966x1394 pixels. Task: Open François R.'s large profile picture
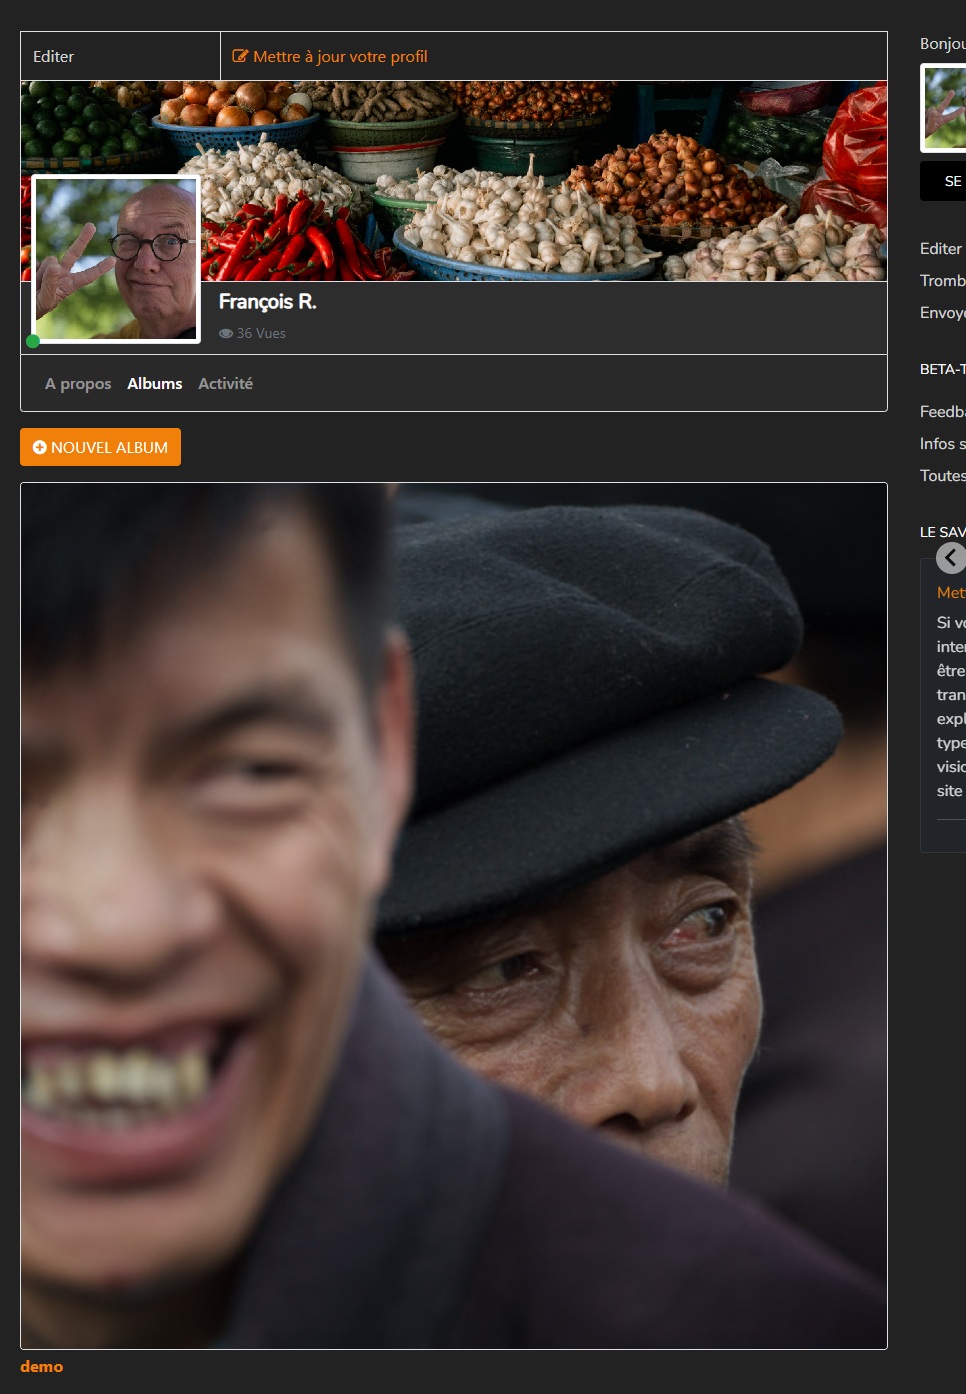coord(116,259)
